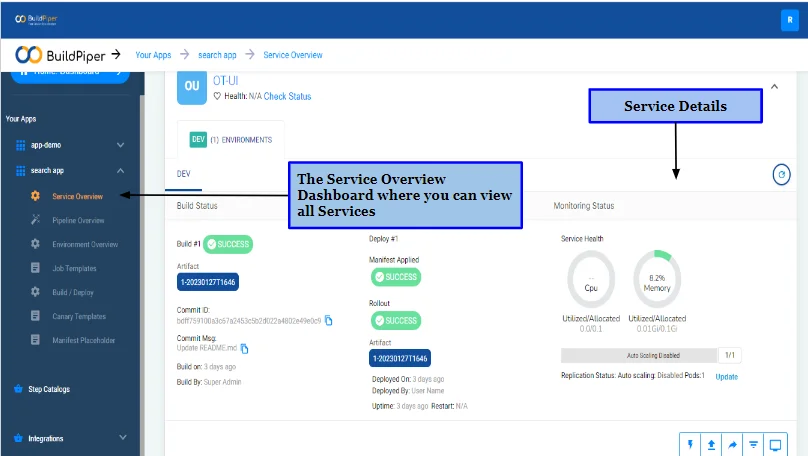This screenshot has height=456, width=808.
Task: Collapse the OT-UI service card chevron
Action: point(774,87)
